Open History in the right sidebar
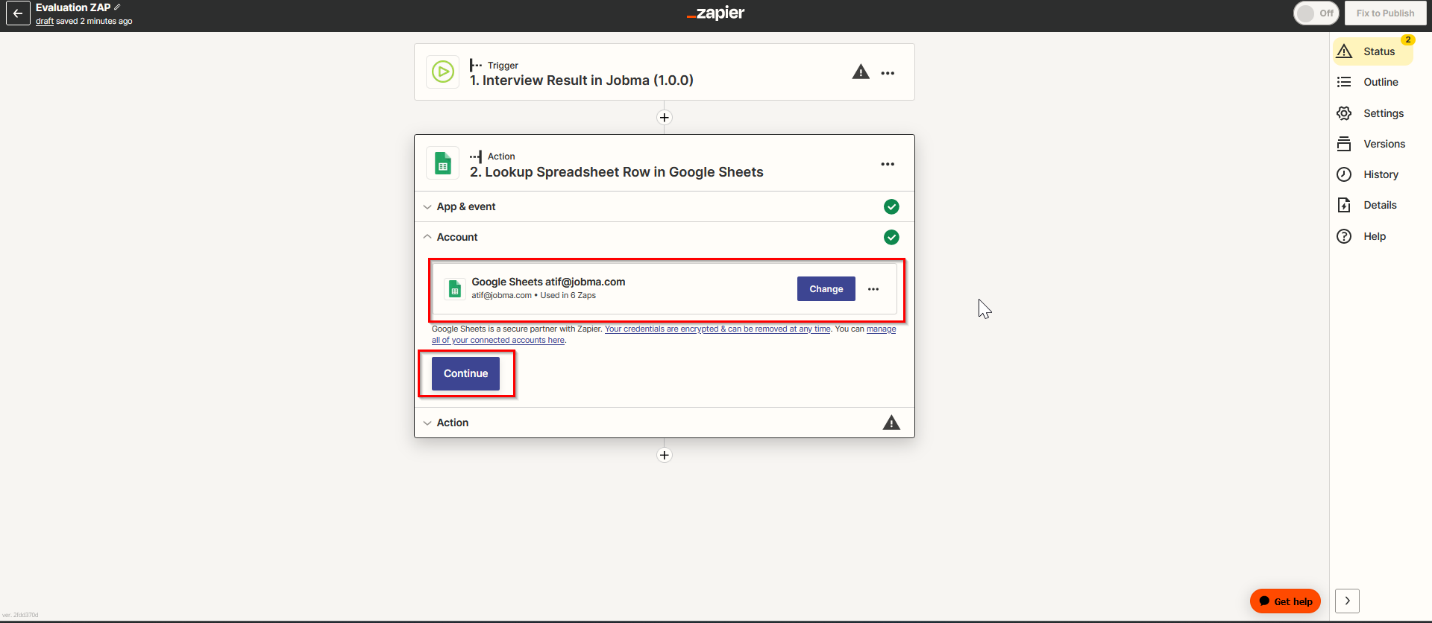This screenshot has height=623, width=1432. (1368, 174)
